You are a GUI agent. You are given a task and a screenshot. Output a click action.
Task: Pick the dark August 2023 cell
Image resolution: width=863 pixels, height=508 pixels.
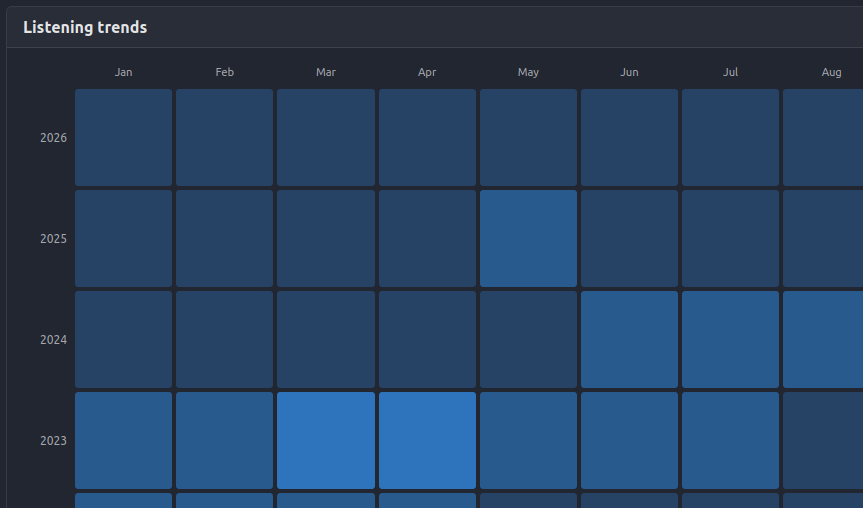coord(823,440)
